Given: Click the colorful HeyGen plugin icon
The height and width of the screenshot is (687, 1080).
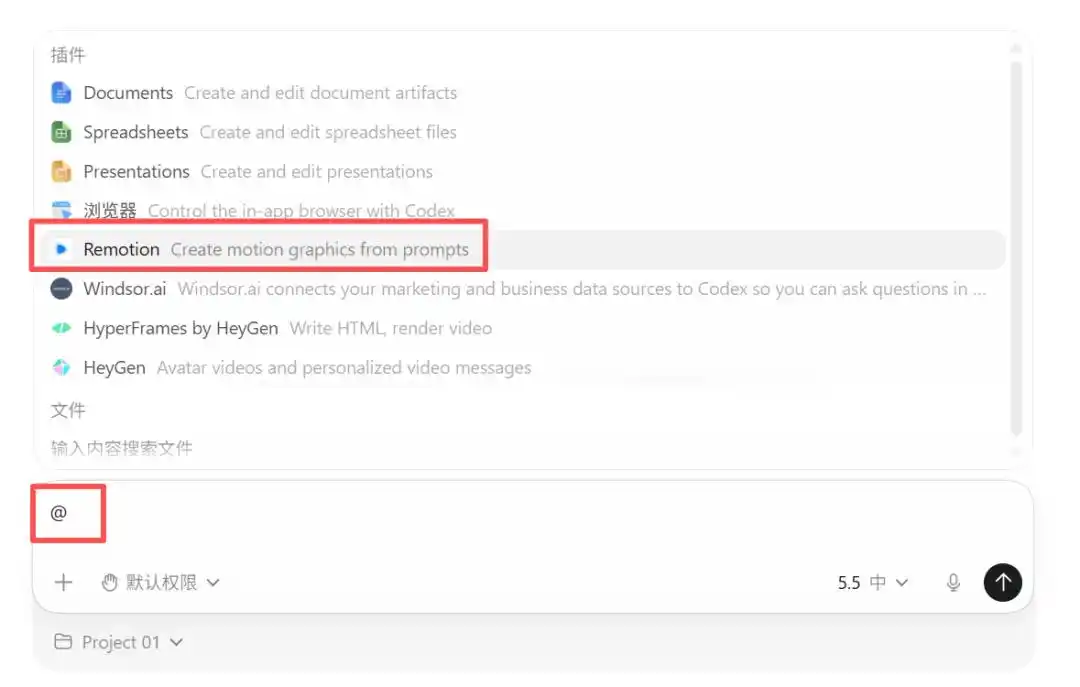Looking at the screenshot, I should (61, 367).
